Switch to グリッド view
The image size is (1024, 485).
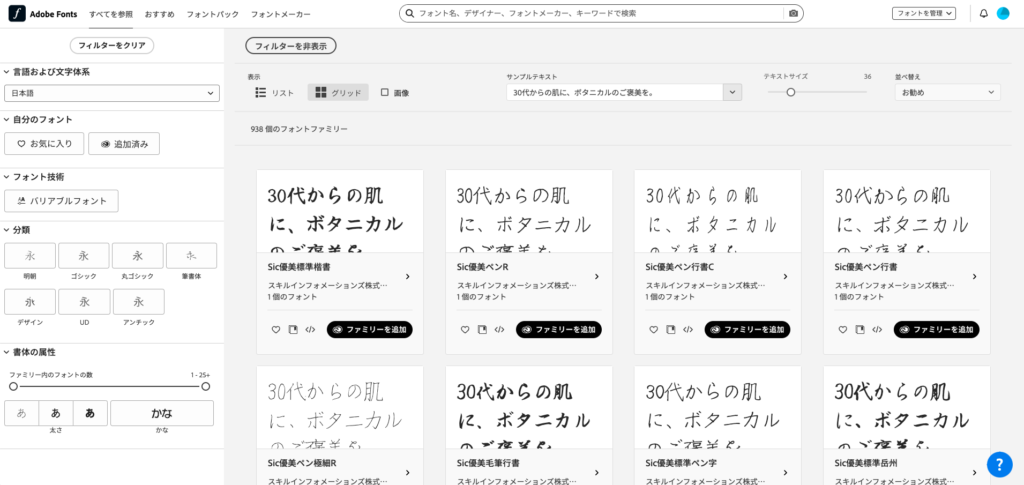338,93
